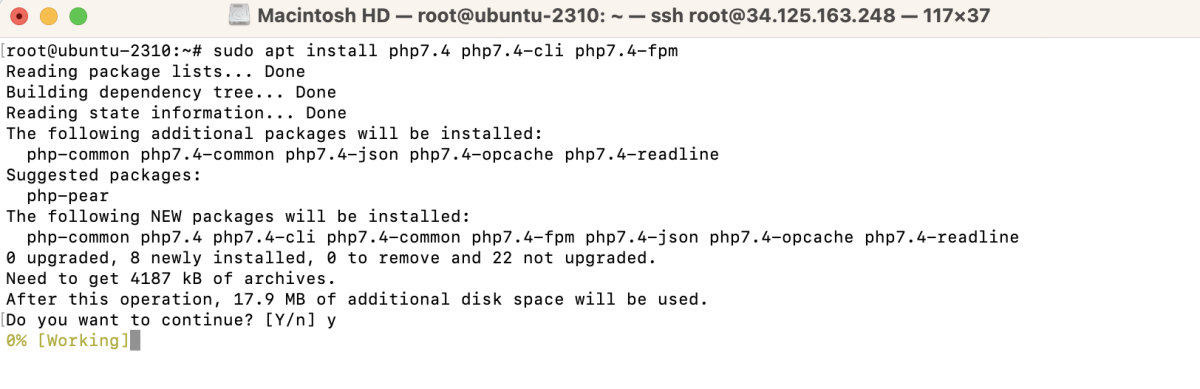The image size is (1200, 389).
Task: Click the gray terminal cursor block
Action: tap(136, 341)
